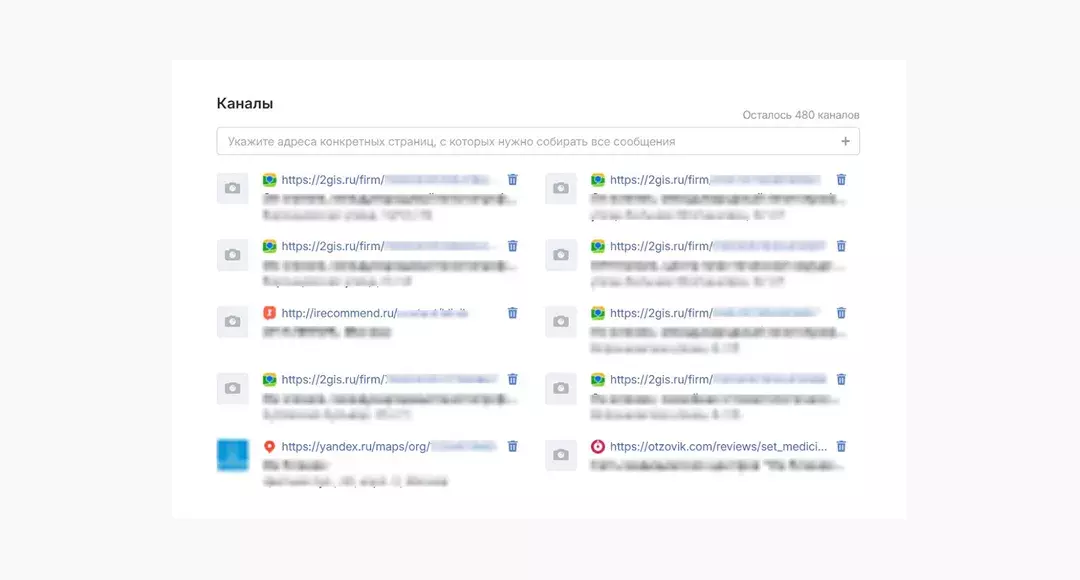Delete the otzovik.com channel with its trash icon
This screenshot has width=1080, height=580.
(841, 446)
